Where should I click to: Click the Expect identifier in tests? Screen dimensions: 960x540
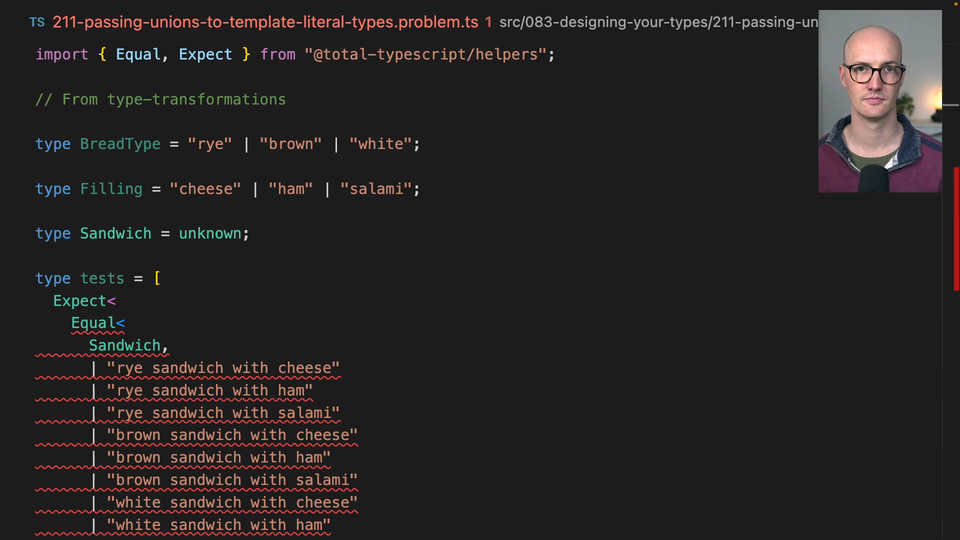coord(80,301)
